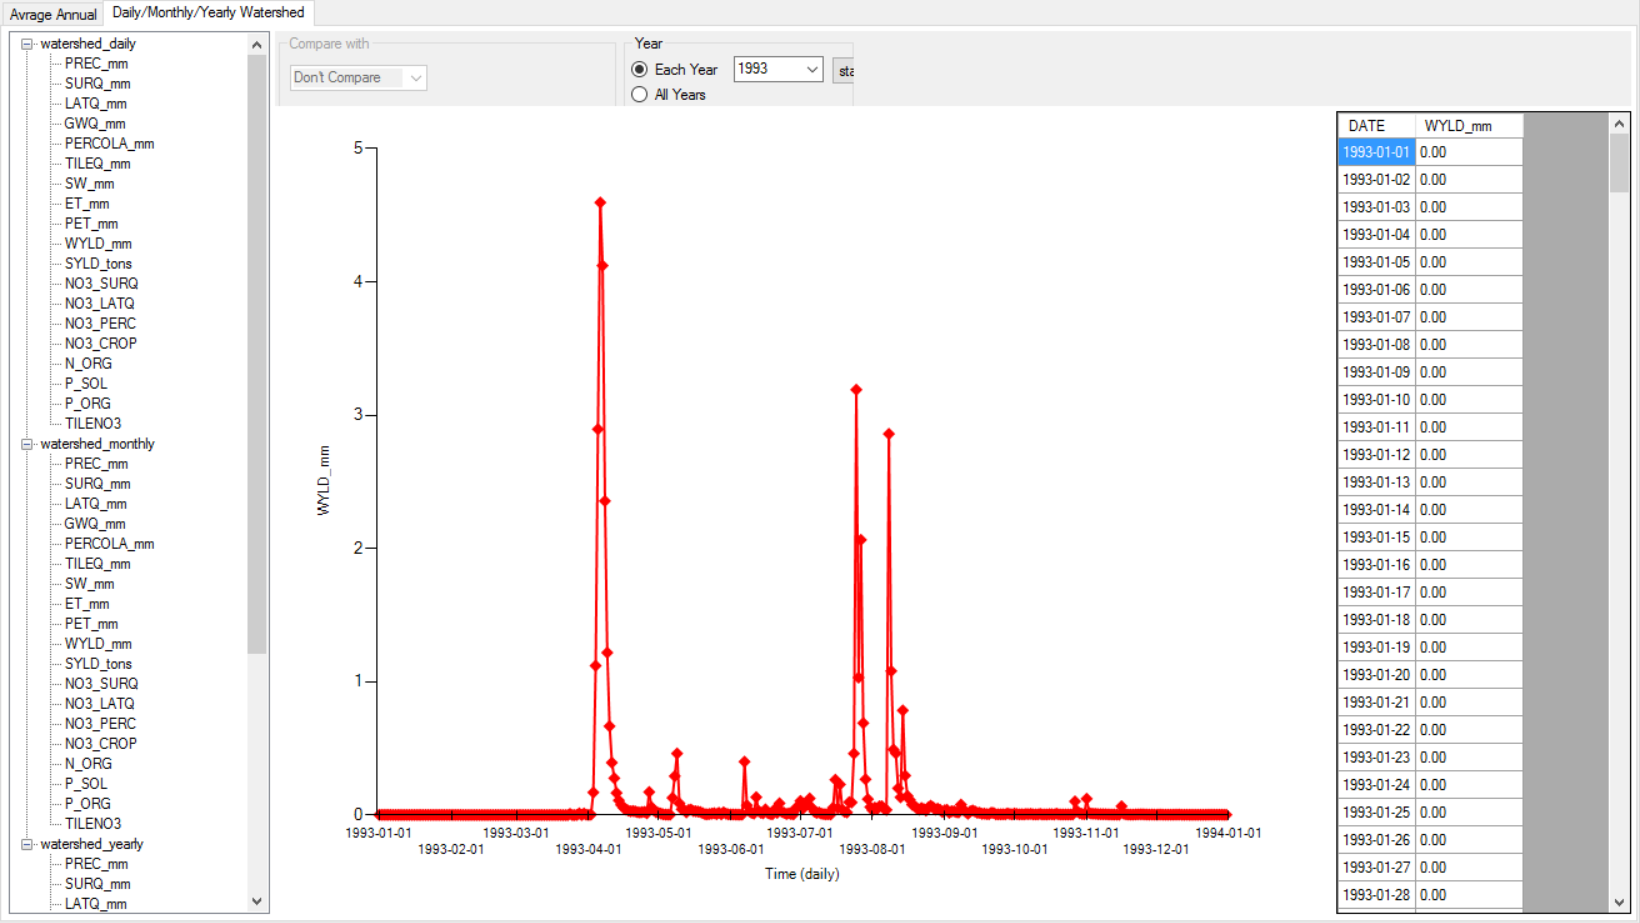Select PET_mm under watershed_daily
Image resolution: width=1640 pixels, height=923 pixels.
point(91,224)
